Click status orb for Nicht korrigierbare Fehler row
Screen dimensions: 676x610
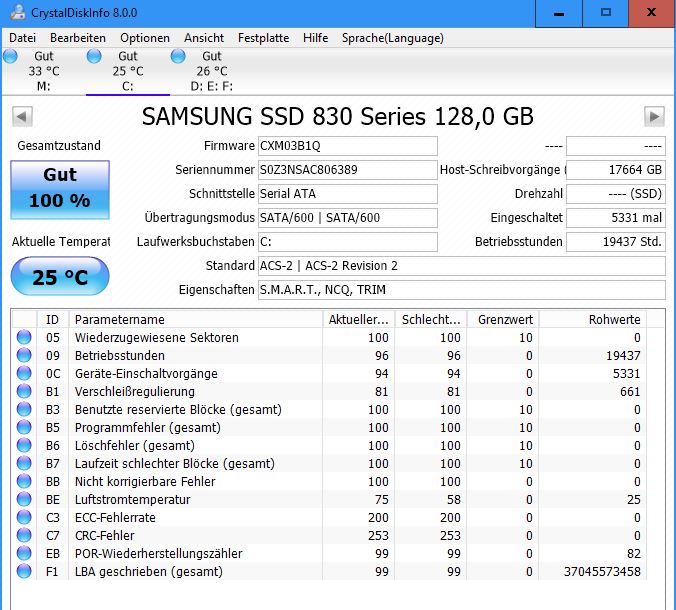[x=24, y=481]
